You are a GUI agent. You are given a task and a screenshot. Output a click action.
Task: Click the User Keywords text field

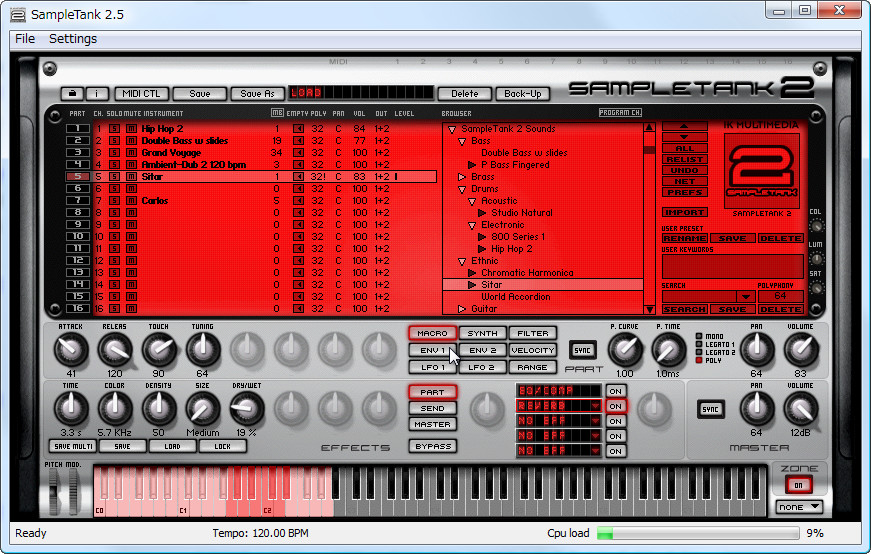733,266
